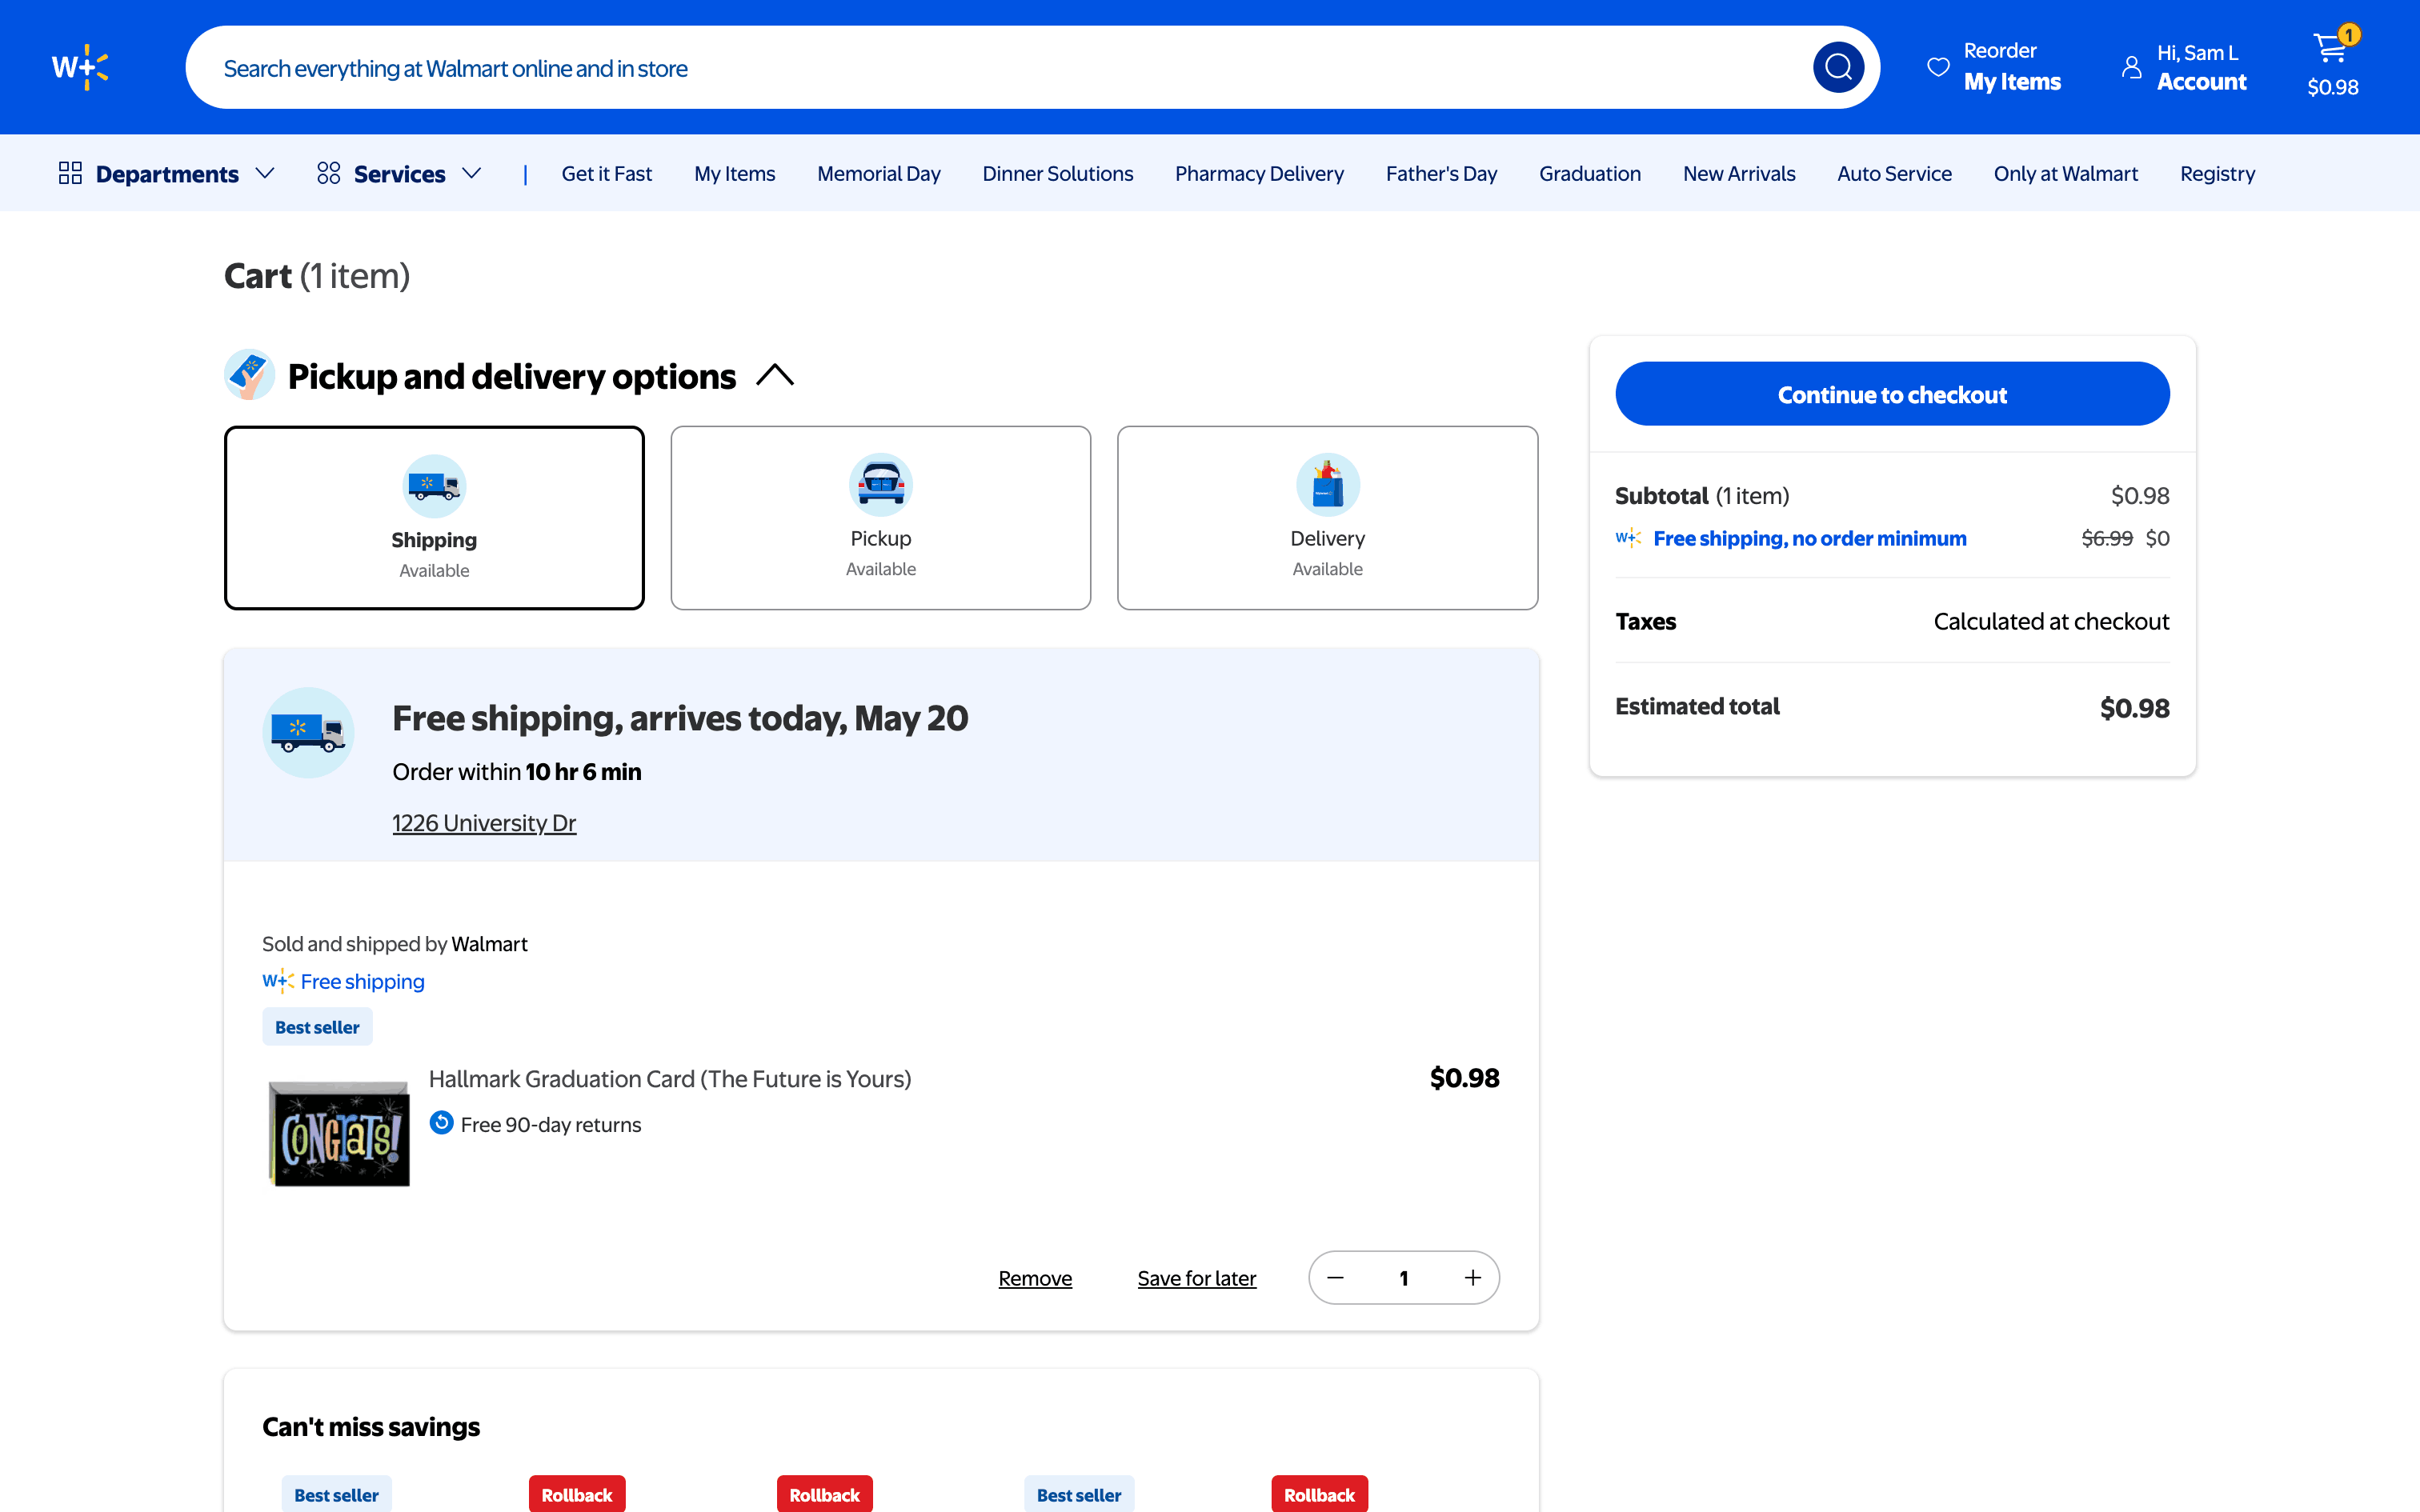Select the Shipping fulfillment option
This screenshot has width=2420, height=1512.
tap(434, 517)
